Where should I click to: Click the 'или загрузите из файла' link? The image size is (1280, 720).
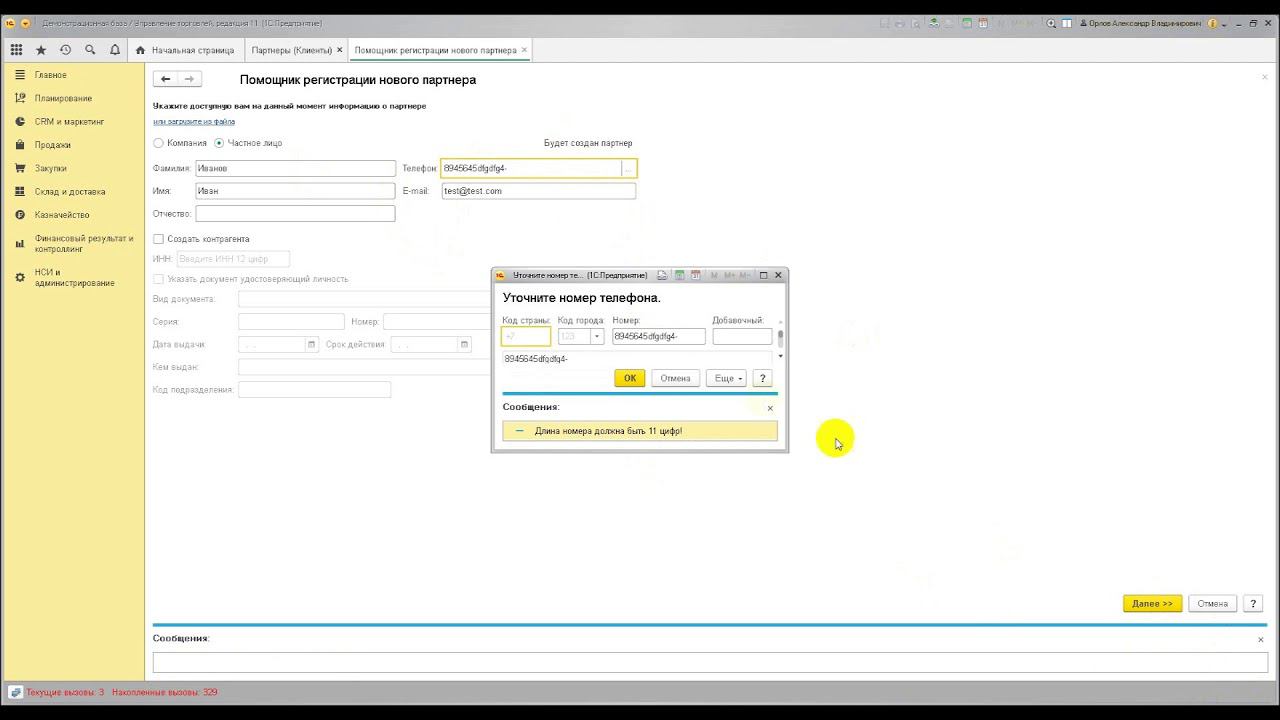tap(194, 122)
